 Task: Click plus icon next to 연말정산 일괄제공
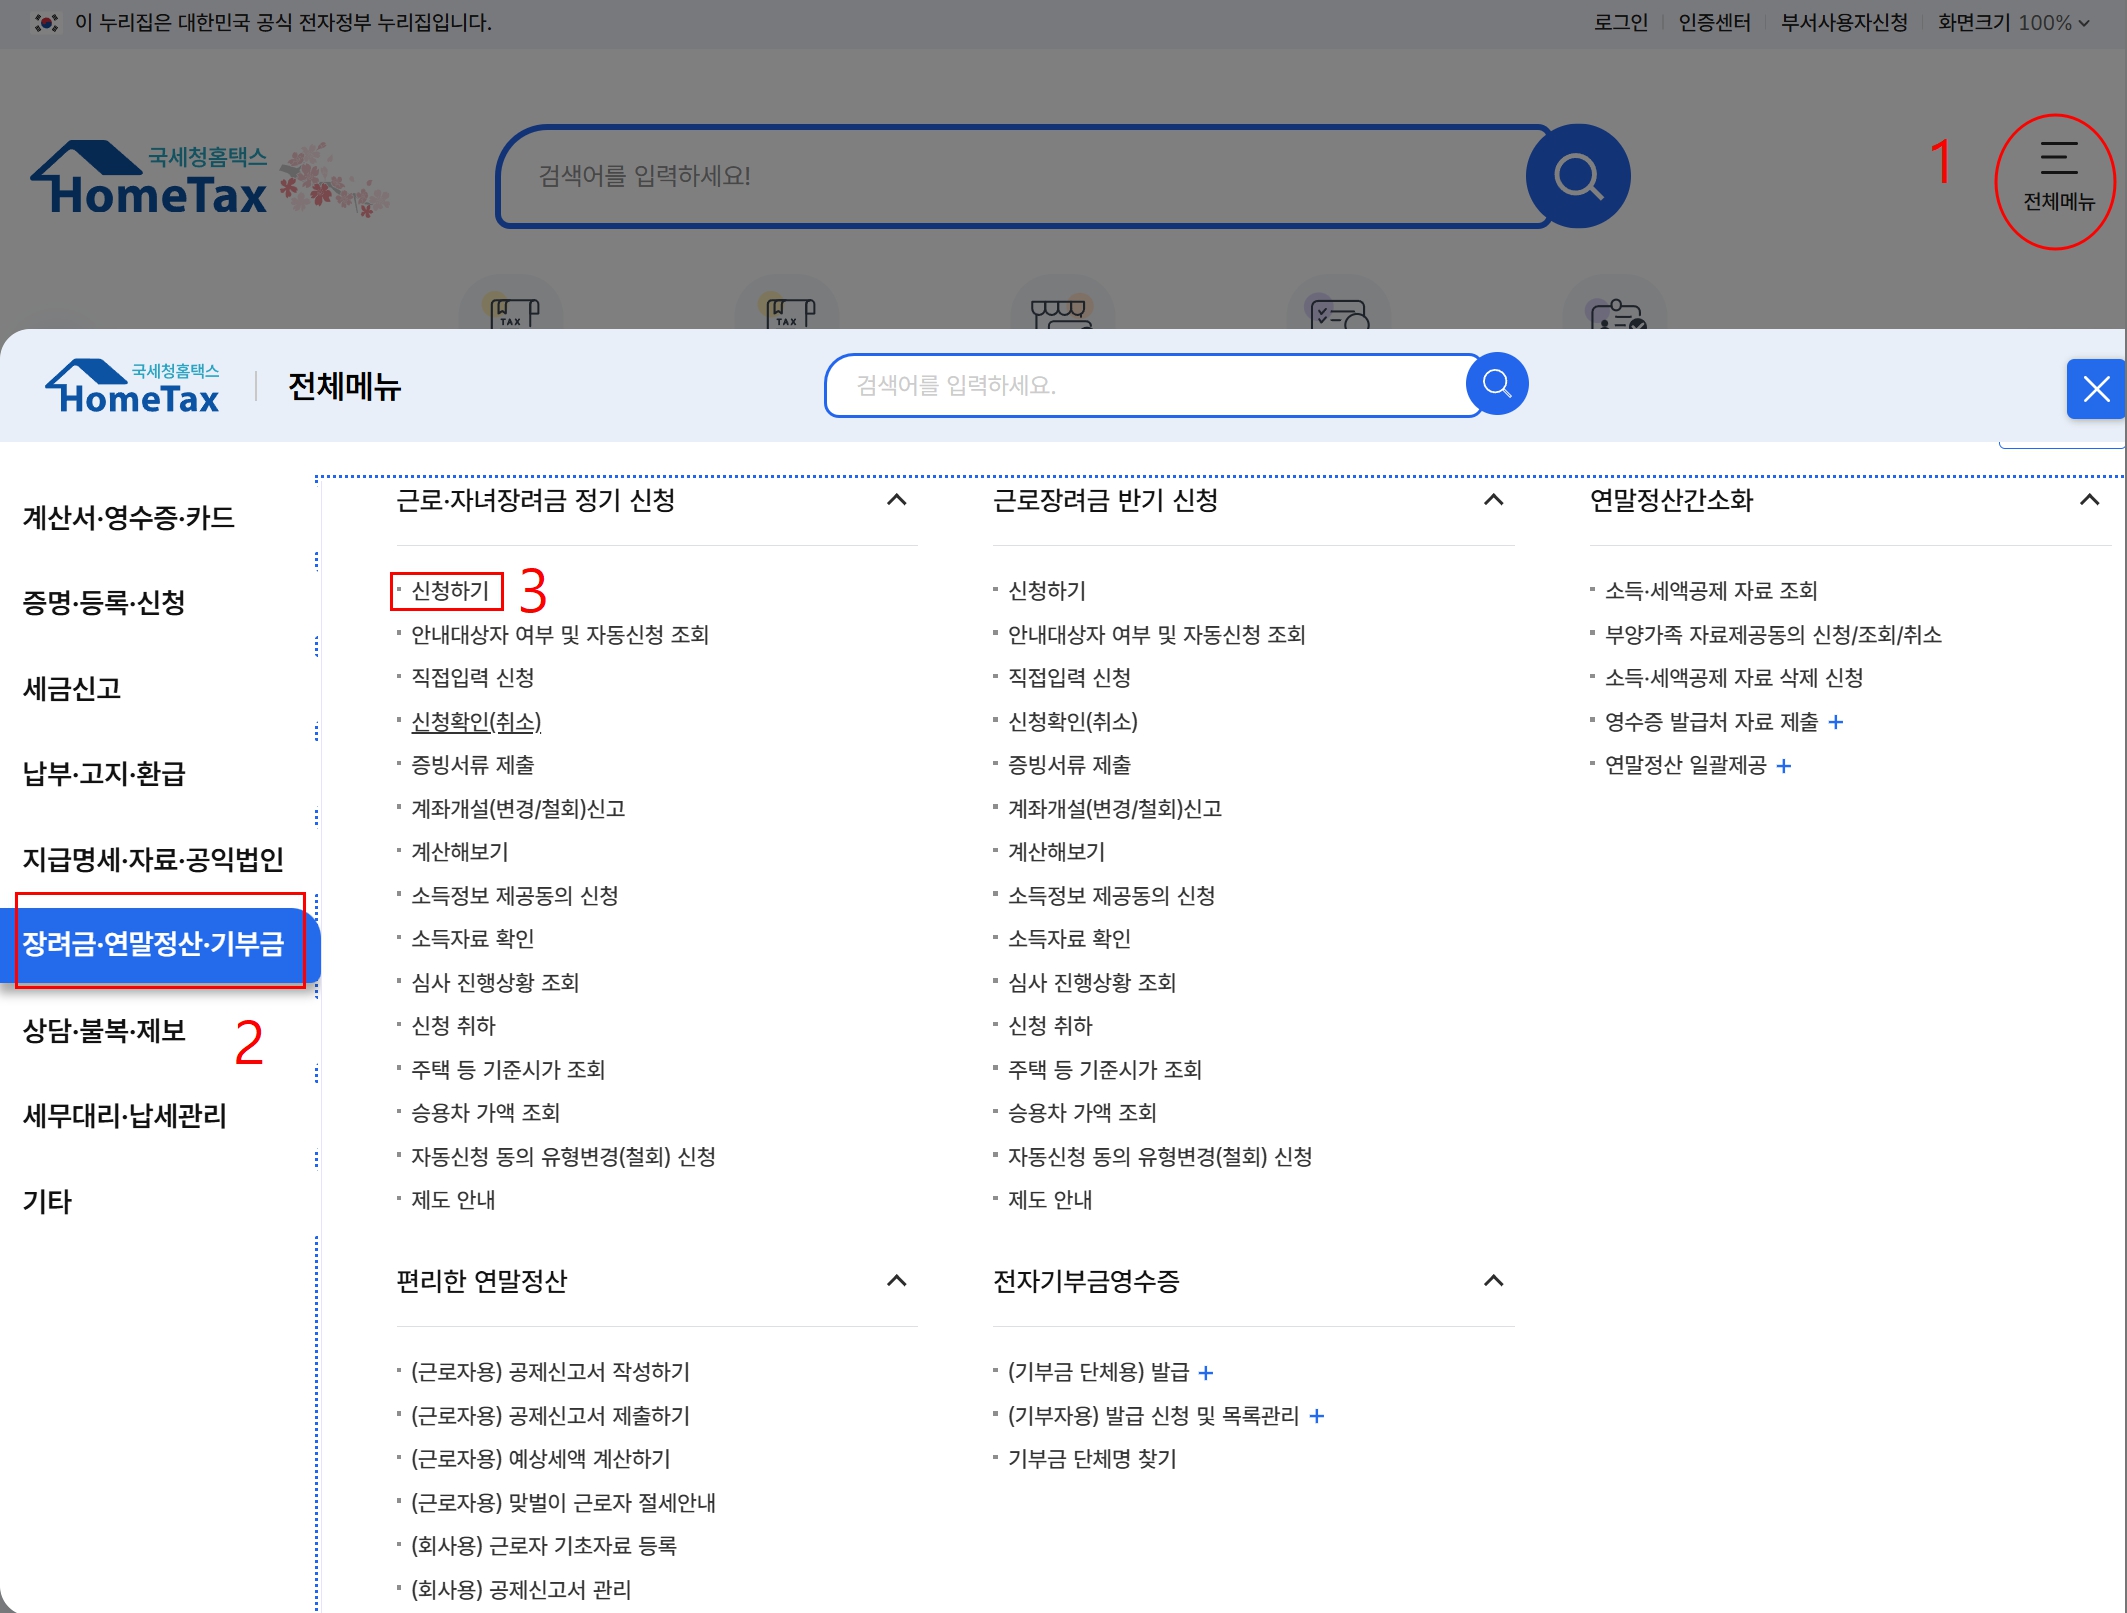click(x=1784, y=766)
